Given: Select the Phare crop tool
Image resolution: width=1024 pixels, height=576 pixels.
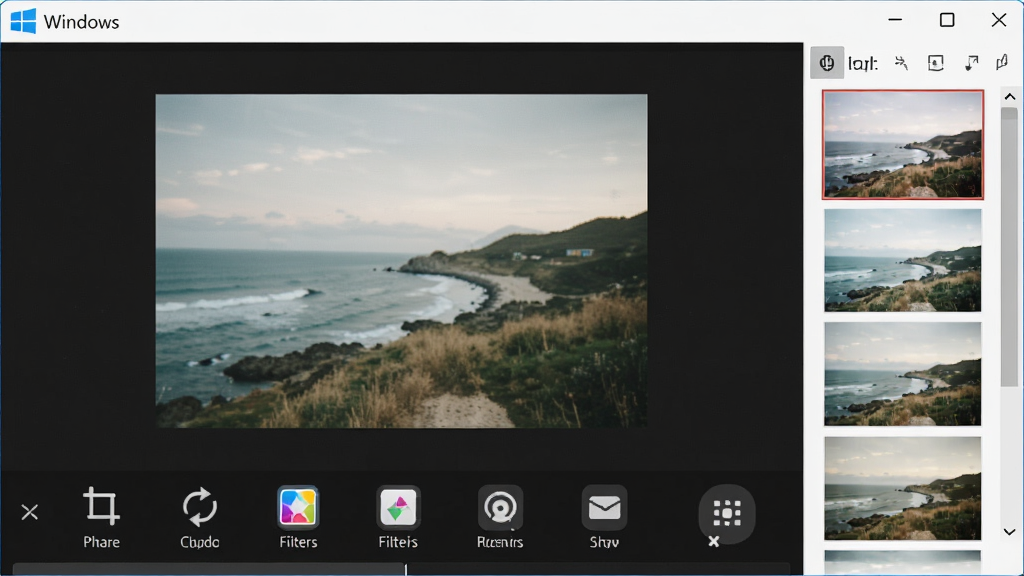Looking at the screenshot, I should pyautogui.click(x=101, y=506).
